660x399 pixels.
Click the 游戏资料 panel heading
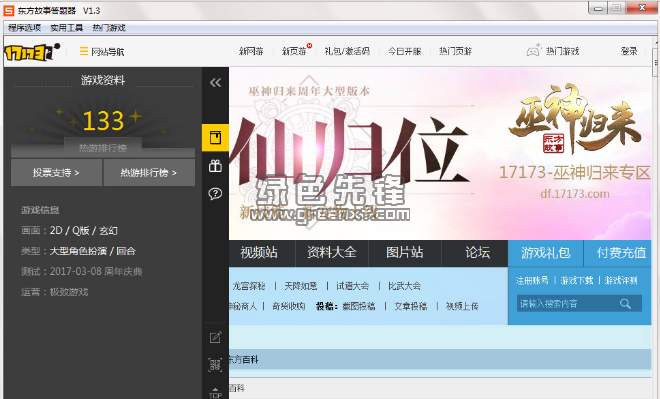[x=103, y=80]
